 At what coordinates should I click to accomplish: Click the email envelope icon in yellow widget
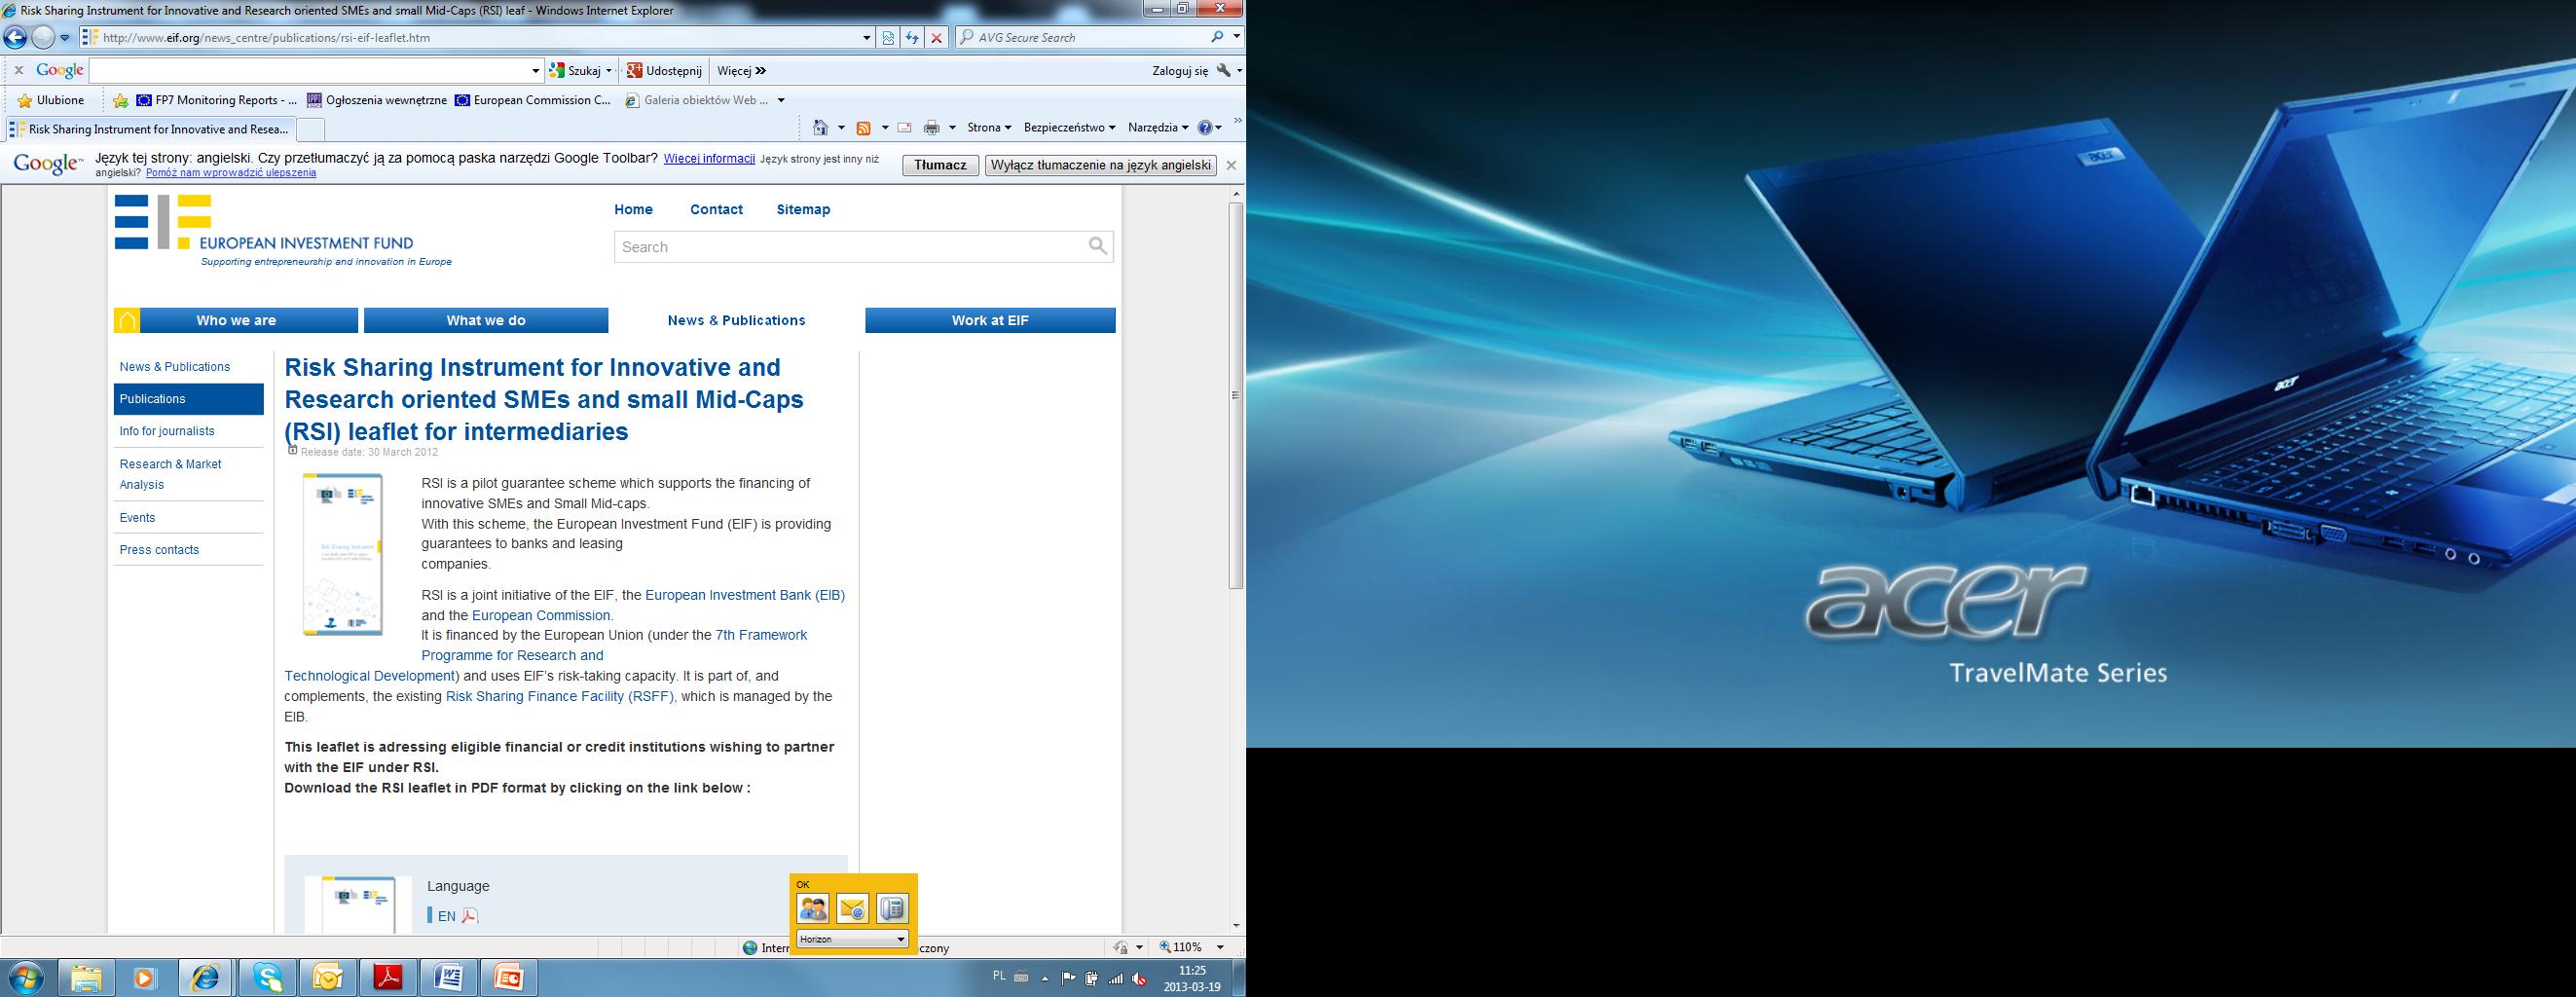853,908
